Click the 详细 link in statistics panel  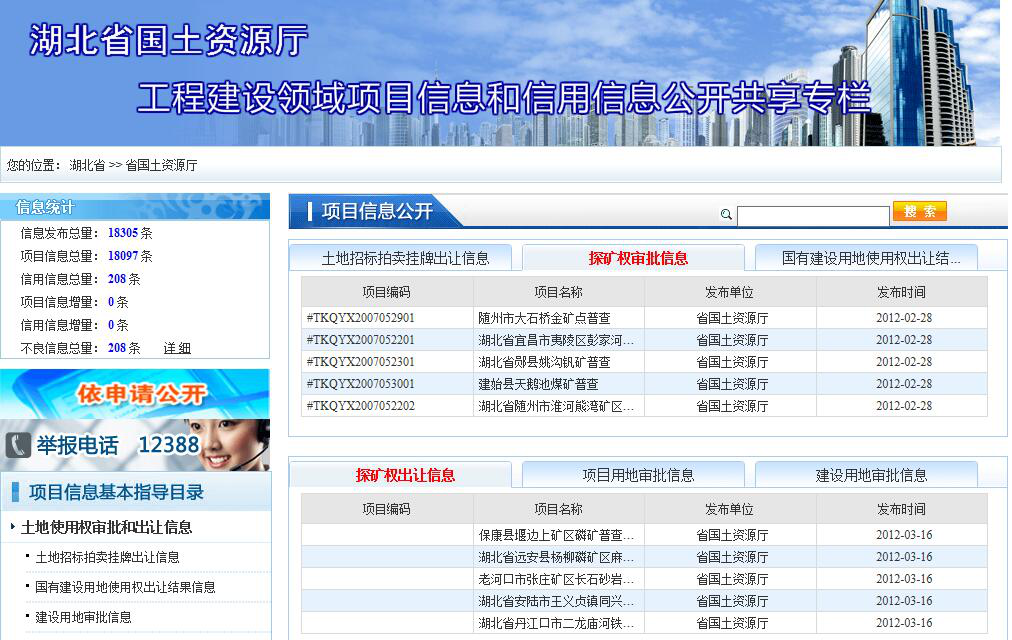pyautogui.click(x=177, y=348)
